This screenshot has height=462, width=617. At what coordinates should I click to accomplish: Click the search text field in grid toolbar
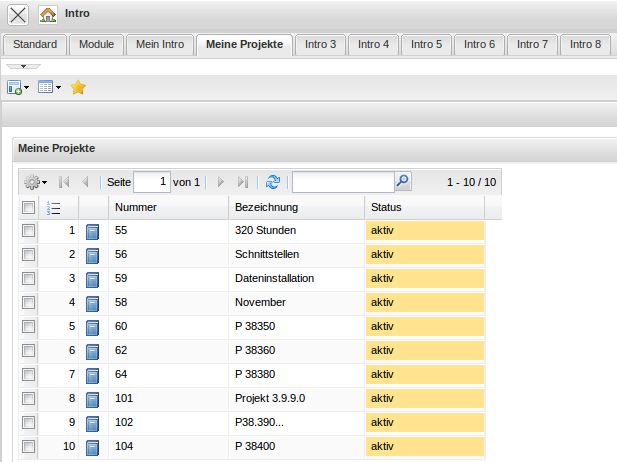(x=342, y=182)
